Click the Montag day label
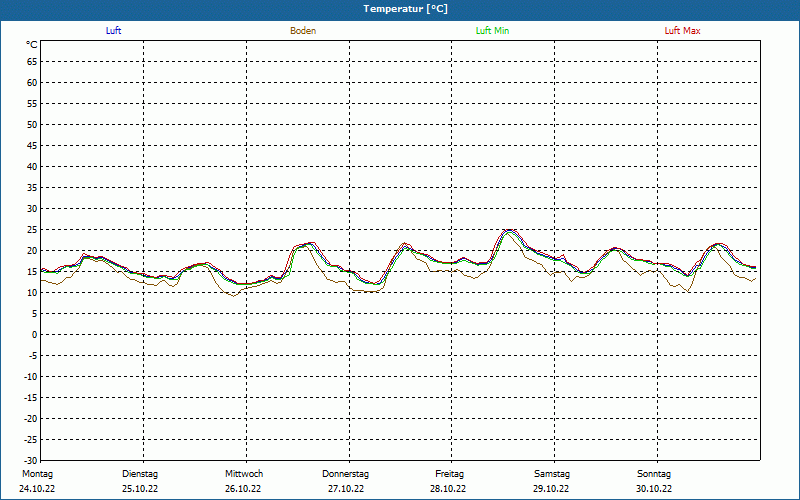The height and width of the screenshot is (500, 800). (37, 474)
